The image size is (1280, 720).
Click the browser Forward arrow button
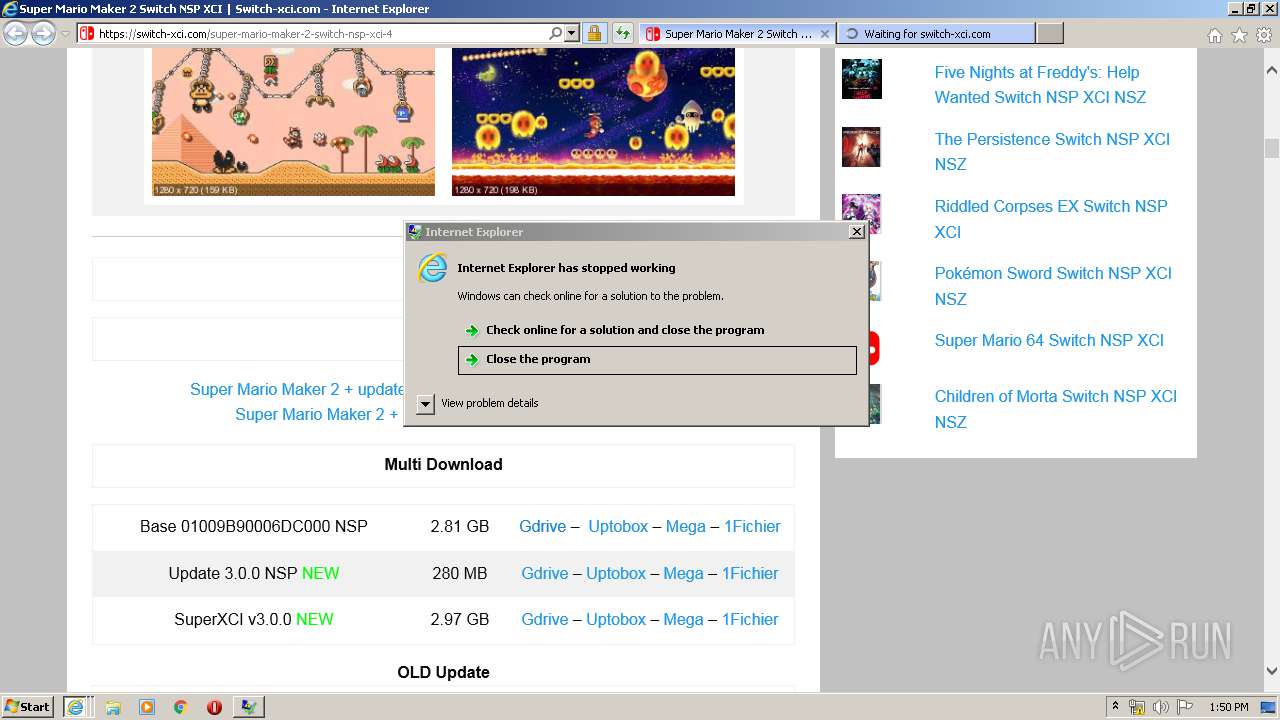tap(43, 33)
